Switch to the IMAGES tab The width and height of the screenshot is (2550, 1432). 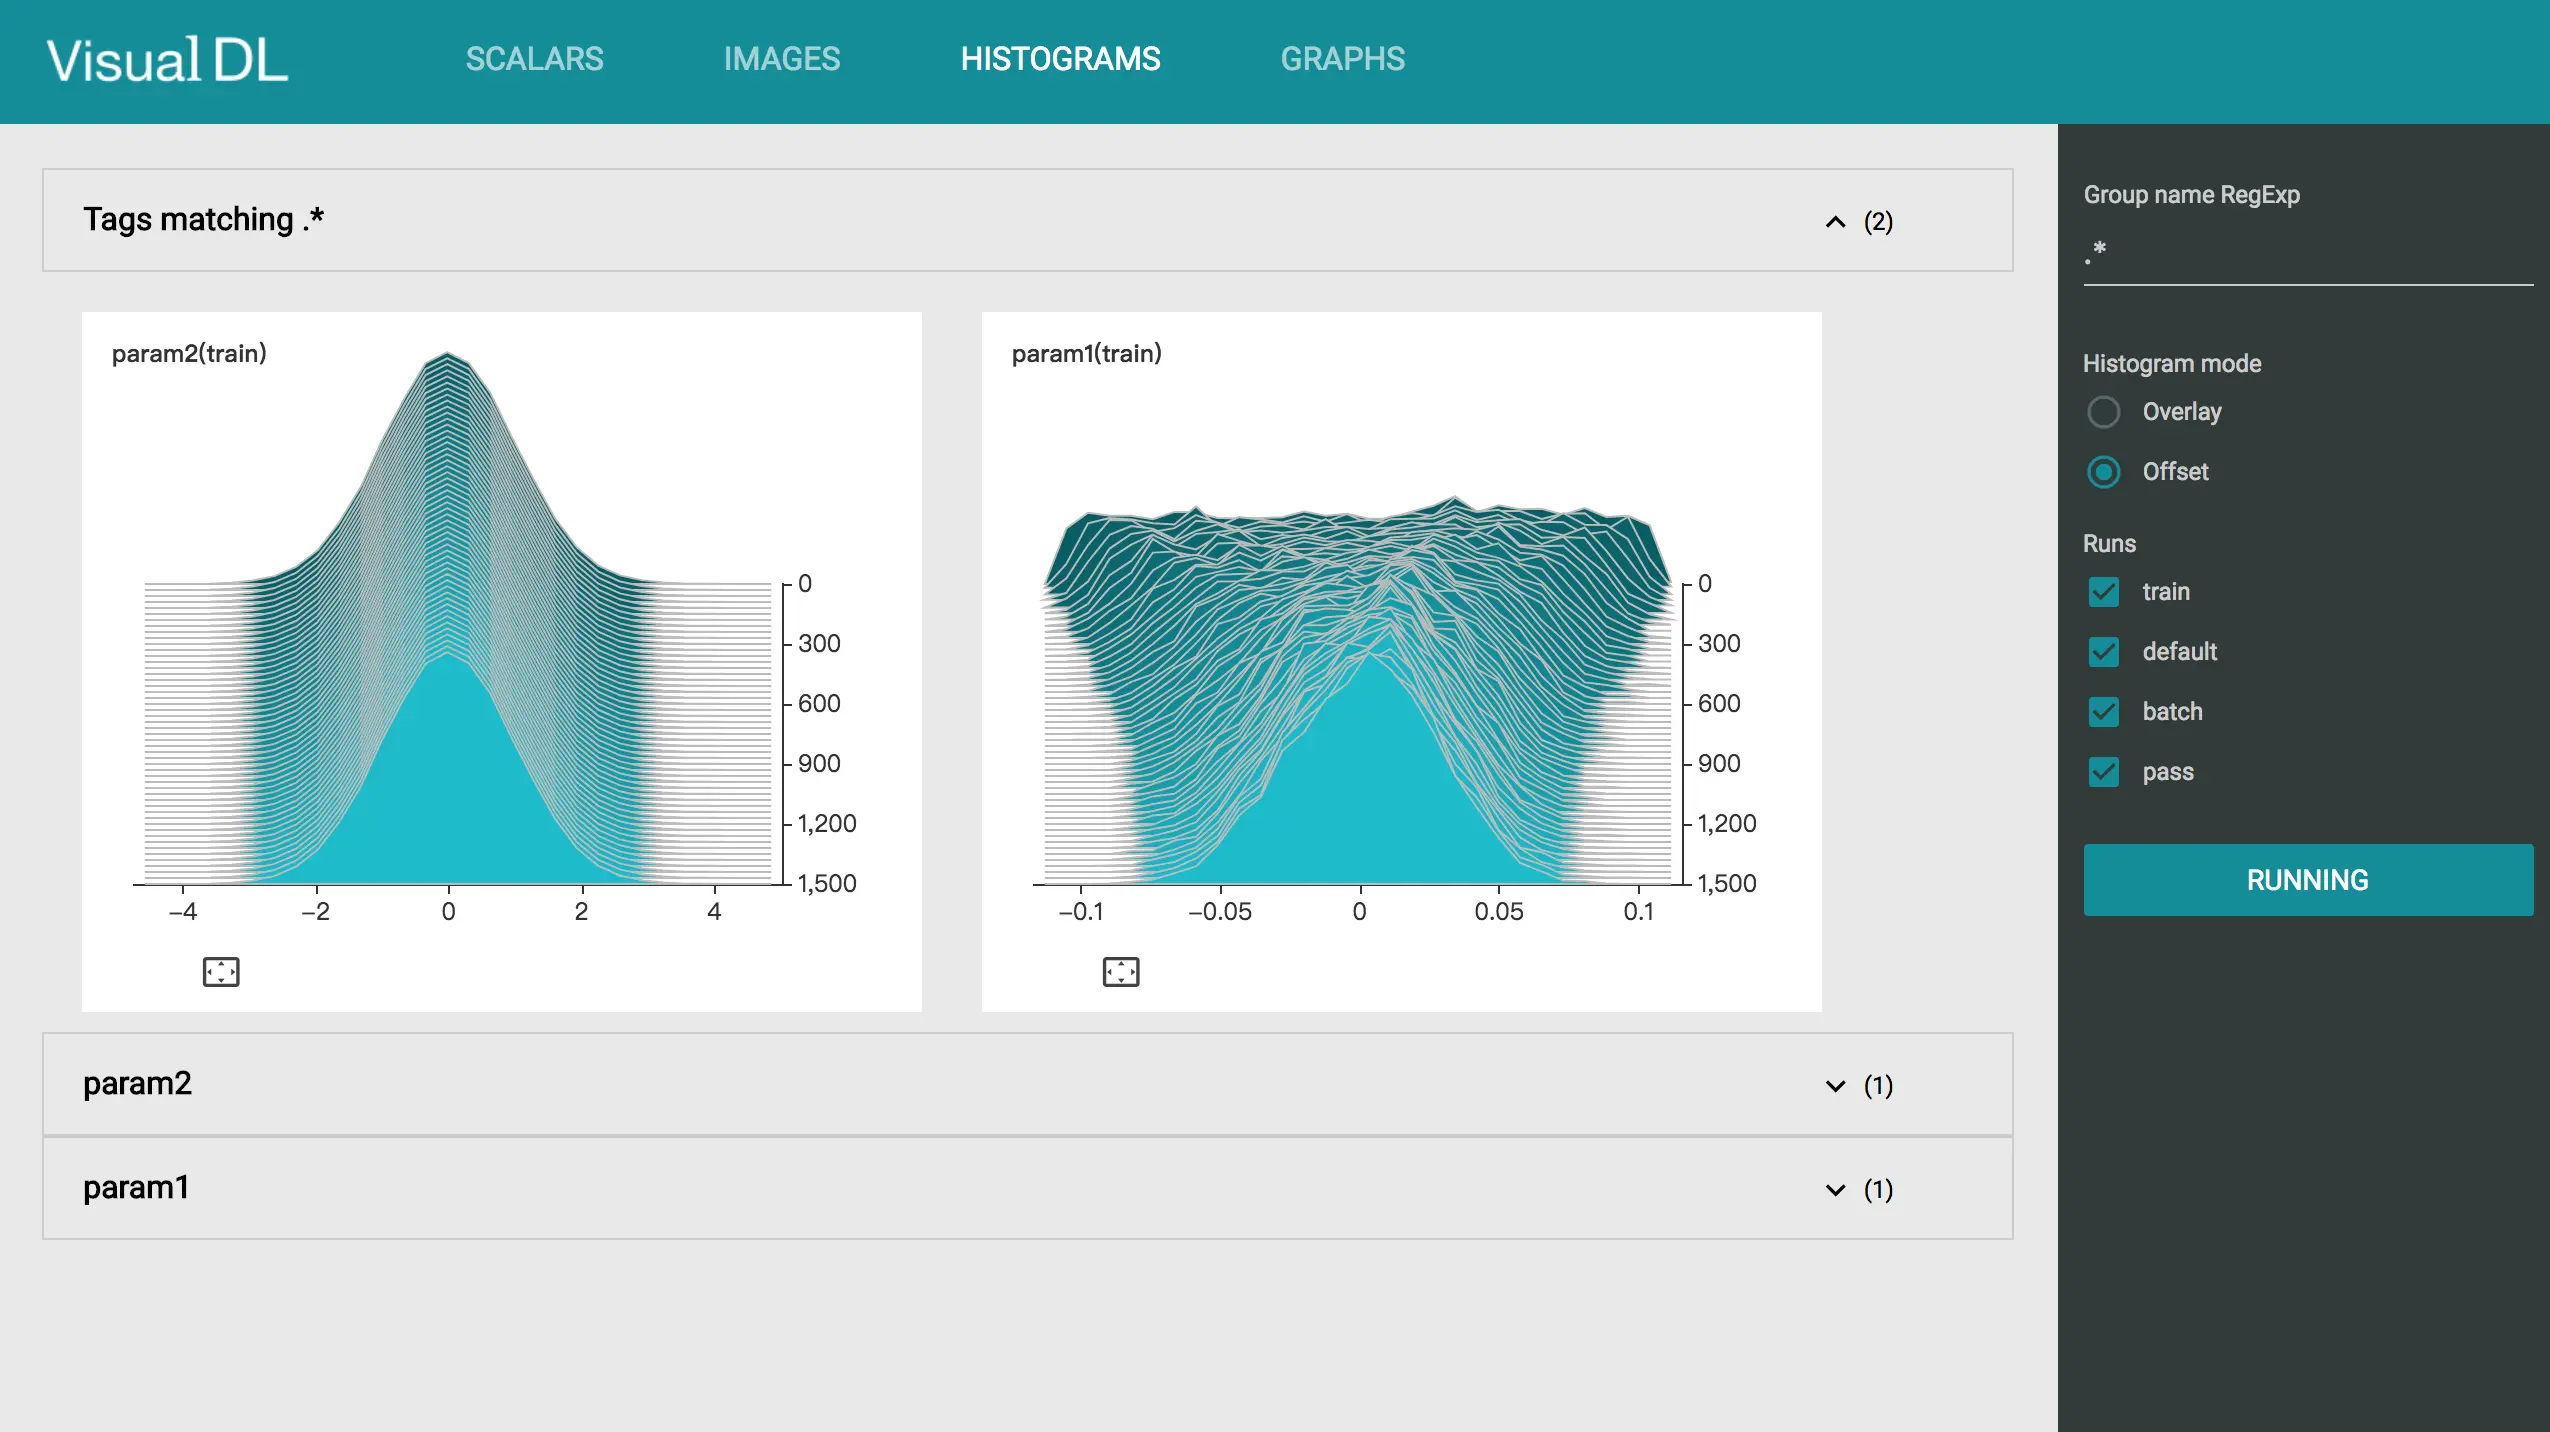coord(783,60)
